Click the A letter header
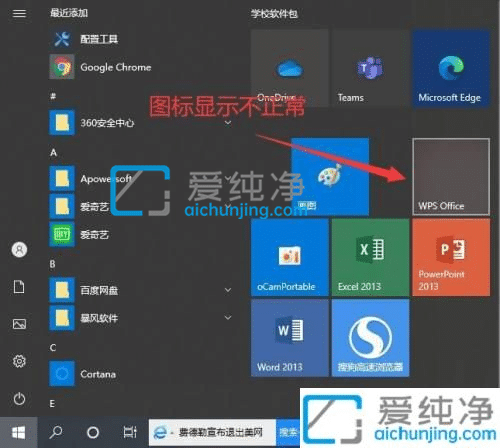Image resolution: width=500 pixels, height=448 pixels. [53, 153]
